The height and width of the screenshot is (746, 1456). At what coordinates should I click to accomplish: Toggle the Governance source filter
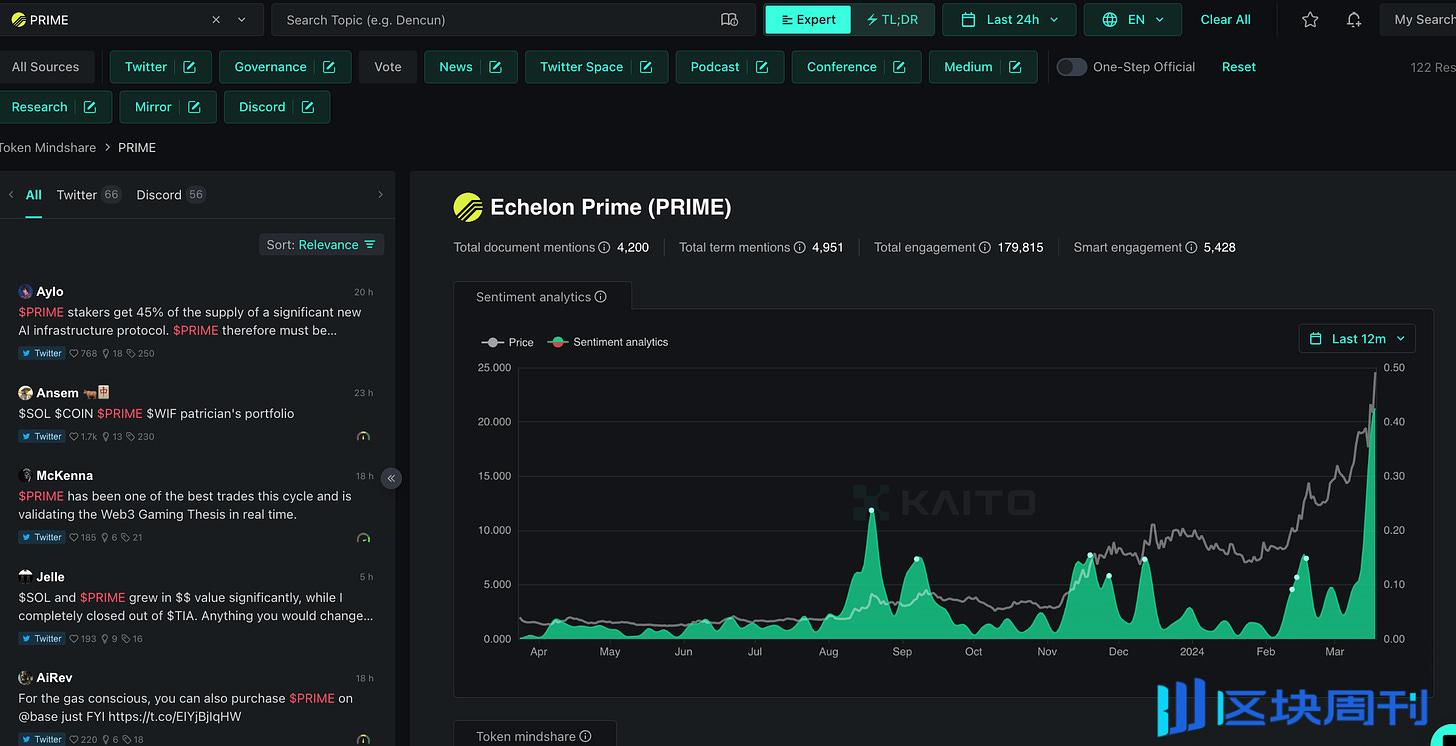270,67
